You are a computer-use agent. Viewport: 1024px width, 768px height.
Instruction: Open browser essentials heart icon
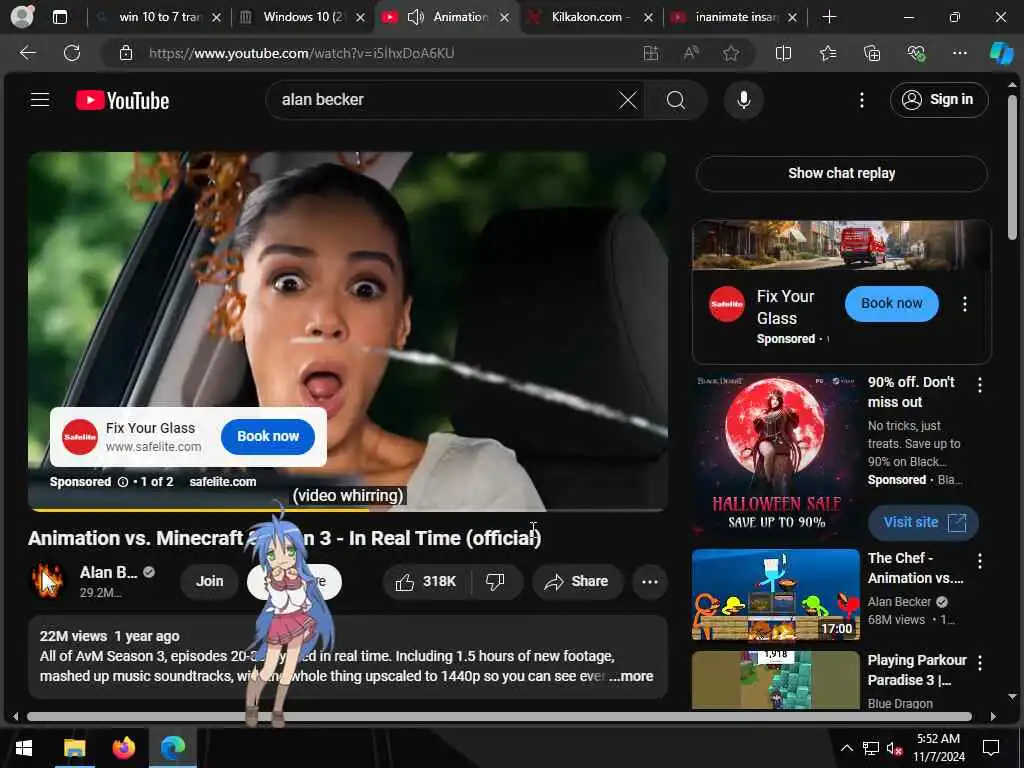(x=916, y=54)
